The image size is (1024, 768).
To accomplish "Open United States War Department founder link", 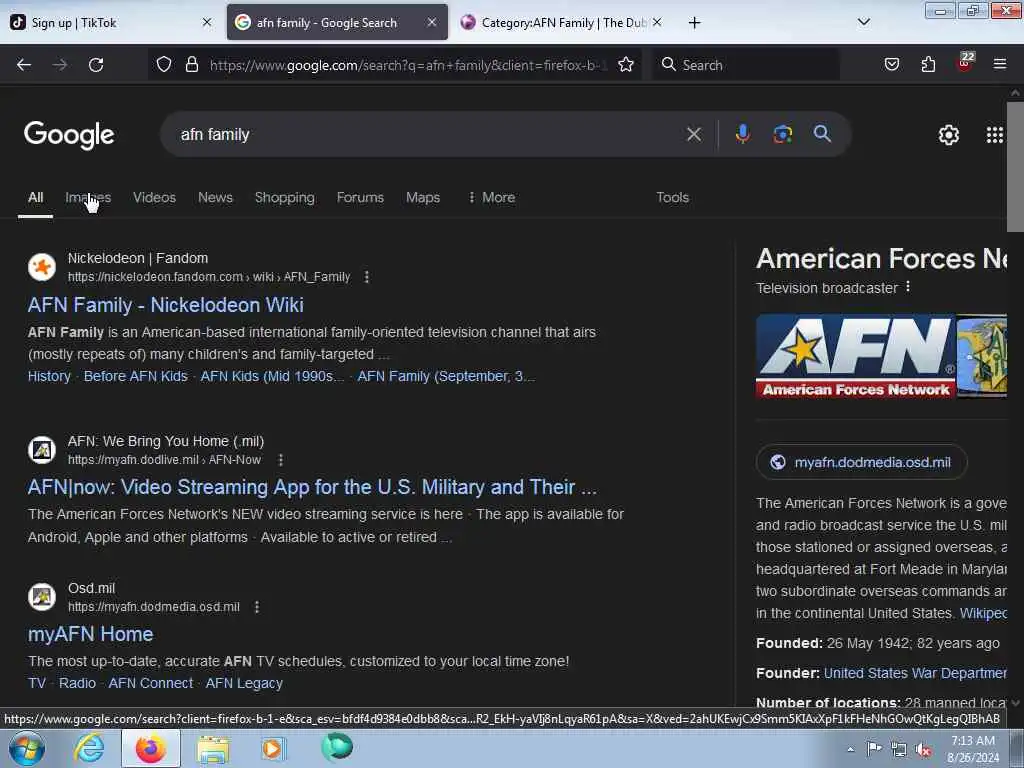I will pos(915,673).
